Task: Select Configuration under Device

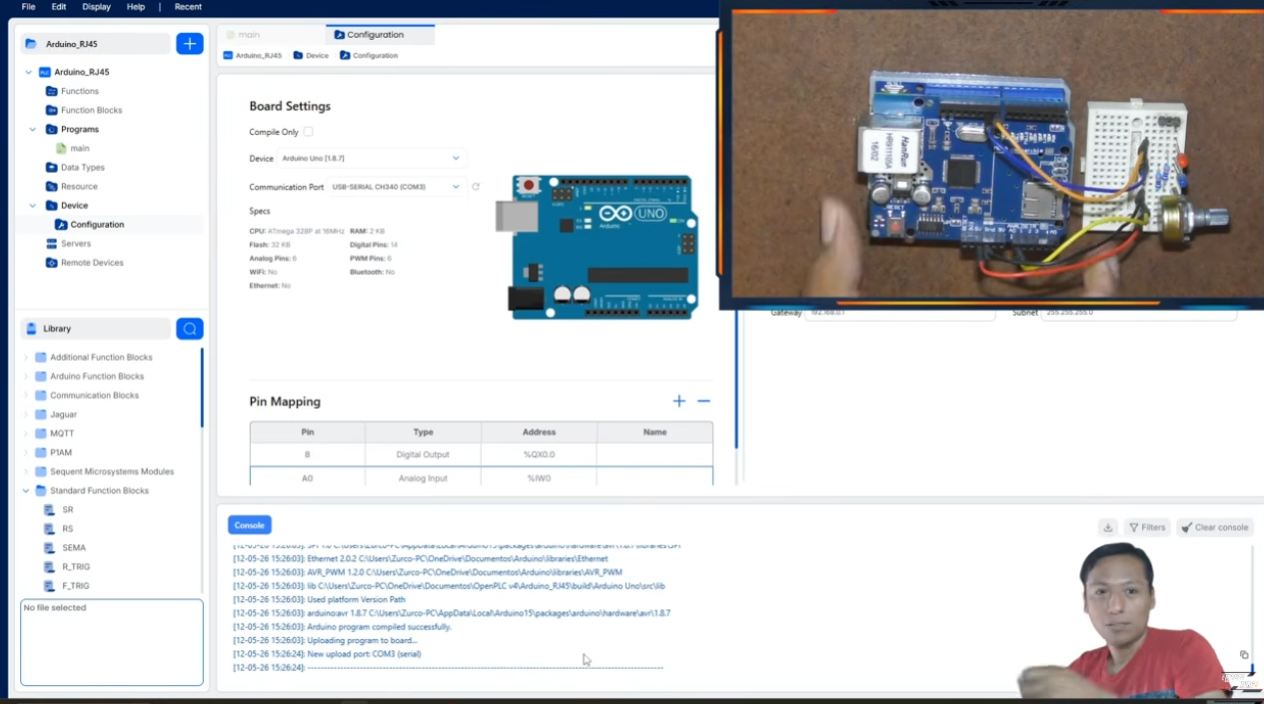Action: pos(97,224)
